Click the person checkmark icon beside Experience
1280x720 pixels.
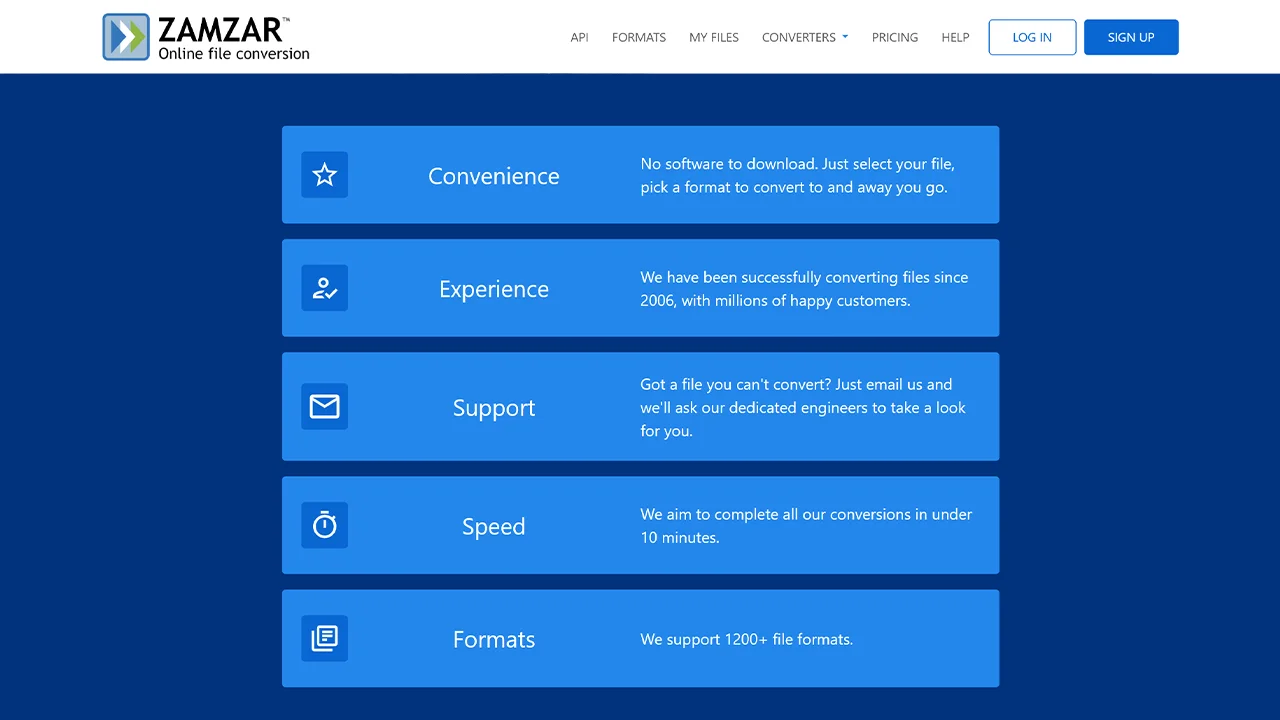[x=325, y=288]
